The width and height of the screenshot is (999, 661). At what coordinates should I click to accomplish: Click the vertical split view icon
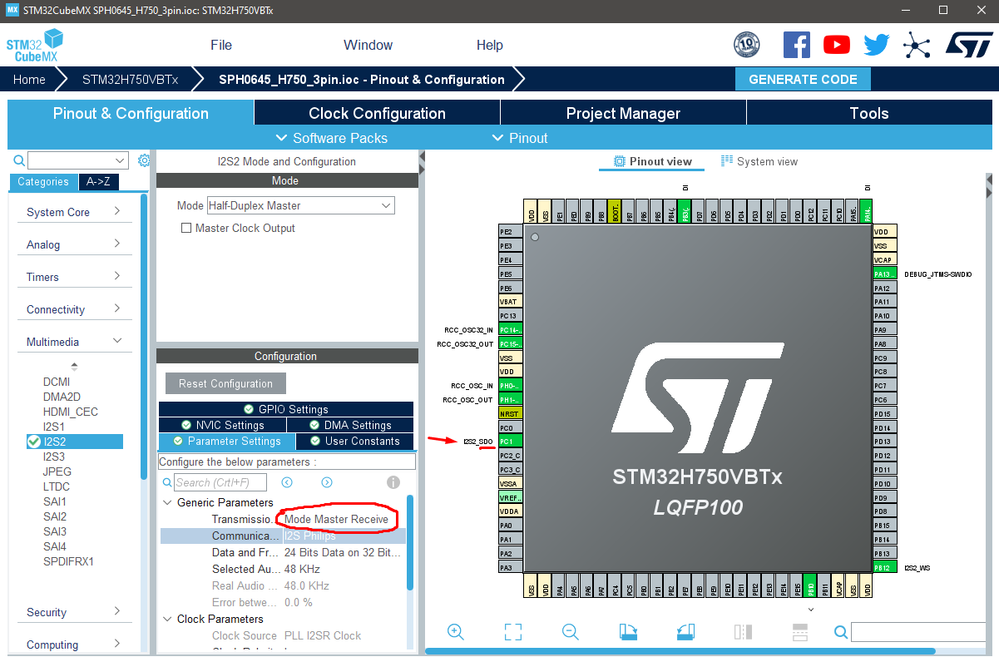pos(743,632)
